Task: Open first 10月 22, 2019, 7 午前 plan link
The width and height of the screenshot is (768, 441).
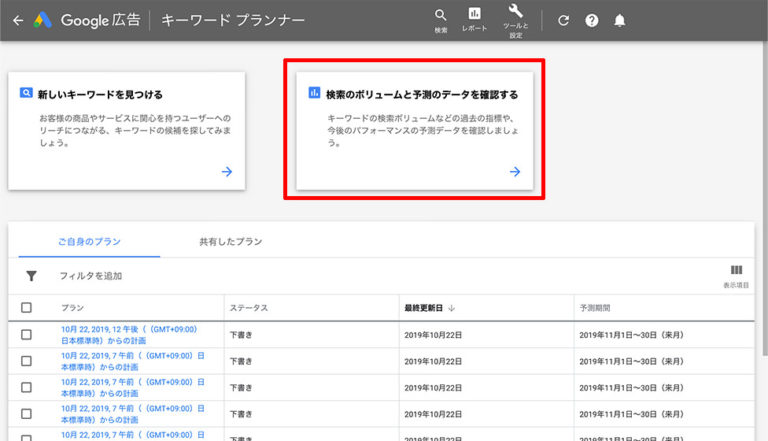Action: (x=133, y=361)
